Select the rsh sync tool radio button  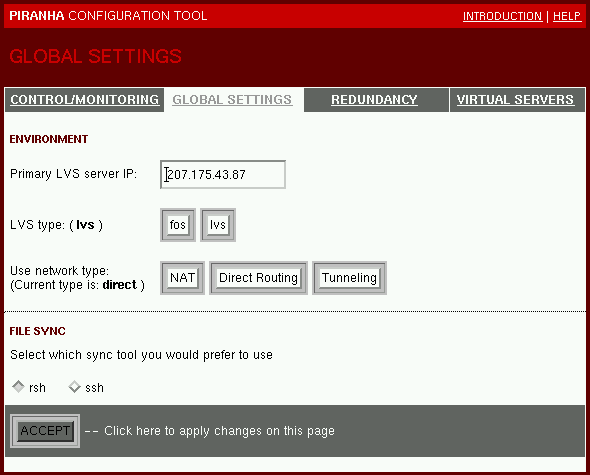click(18, 387)
